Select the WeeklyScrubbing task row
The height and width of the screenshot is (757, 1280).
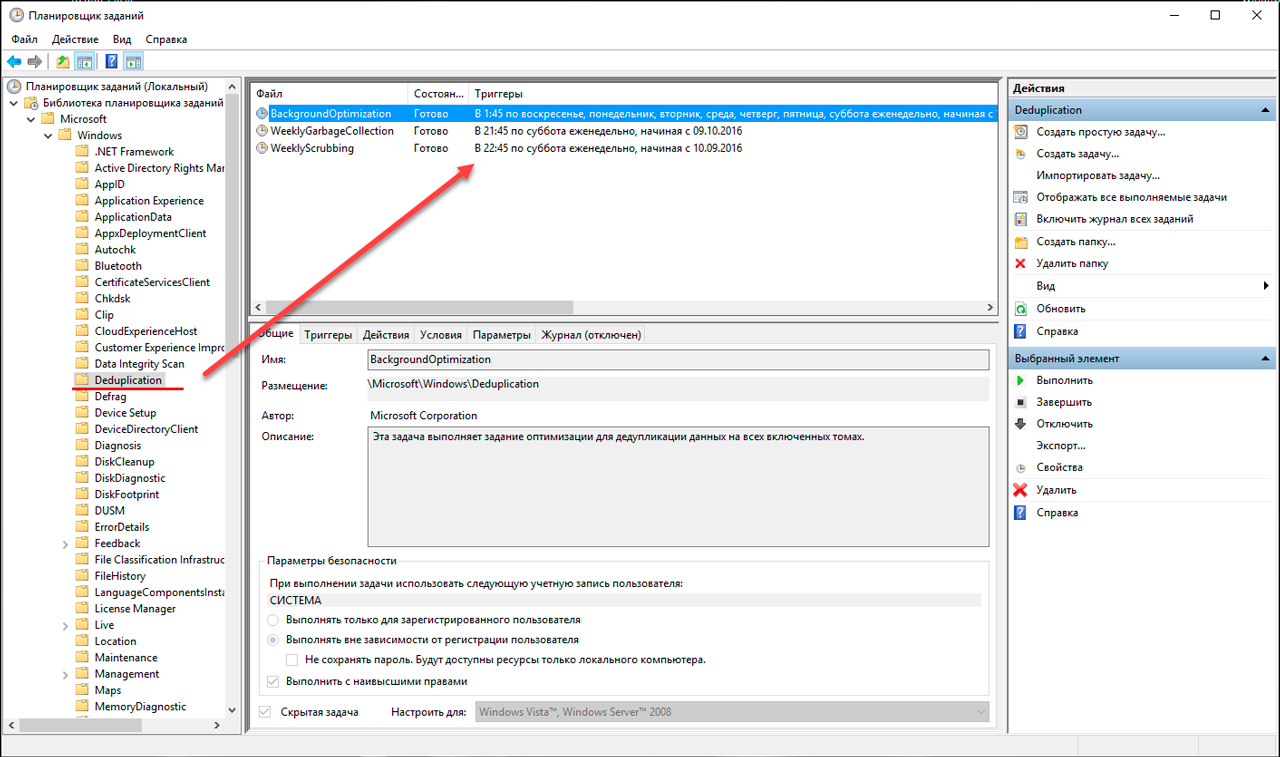pos(312,148)
